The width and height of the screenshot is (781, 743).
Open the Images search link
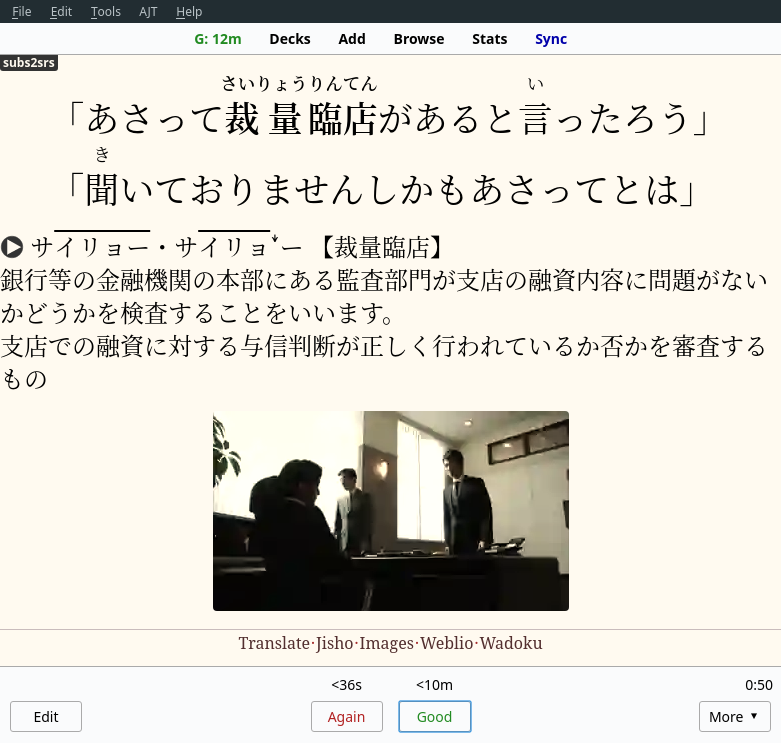pos(386,643)
